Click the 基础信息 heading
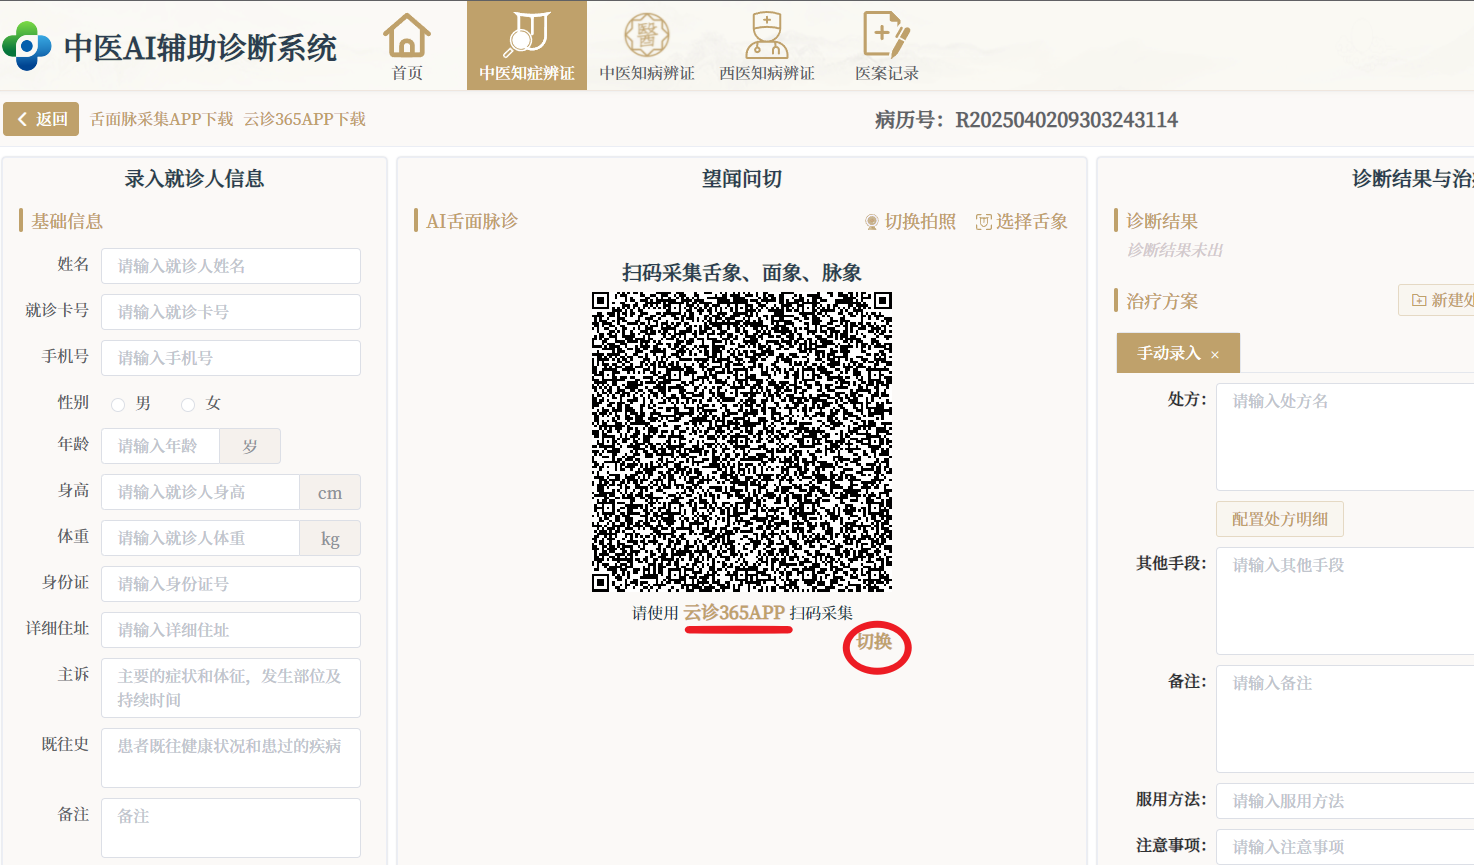1474x865 pixels. pyautogui.click(x=67, y=221)
